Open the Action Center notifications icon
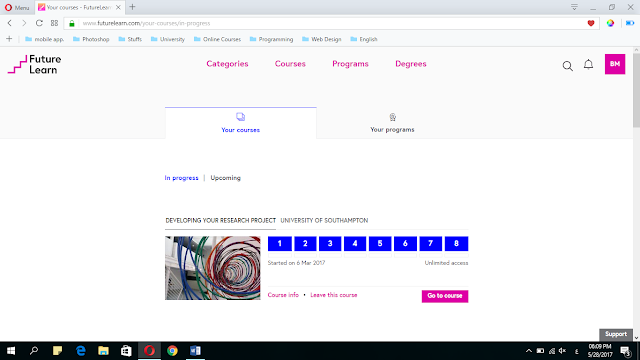640x360 pixels. pos(625,351)
